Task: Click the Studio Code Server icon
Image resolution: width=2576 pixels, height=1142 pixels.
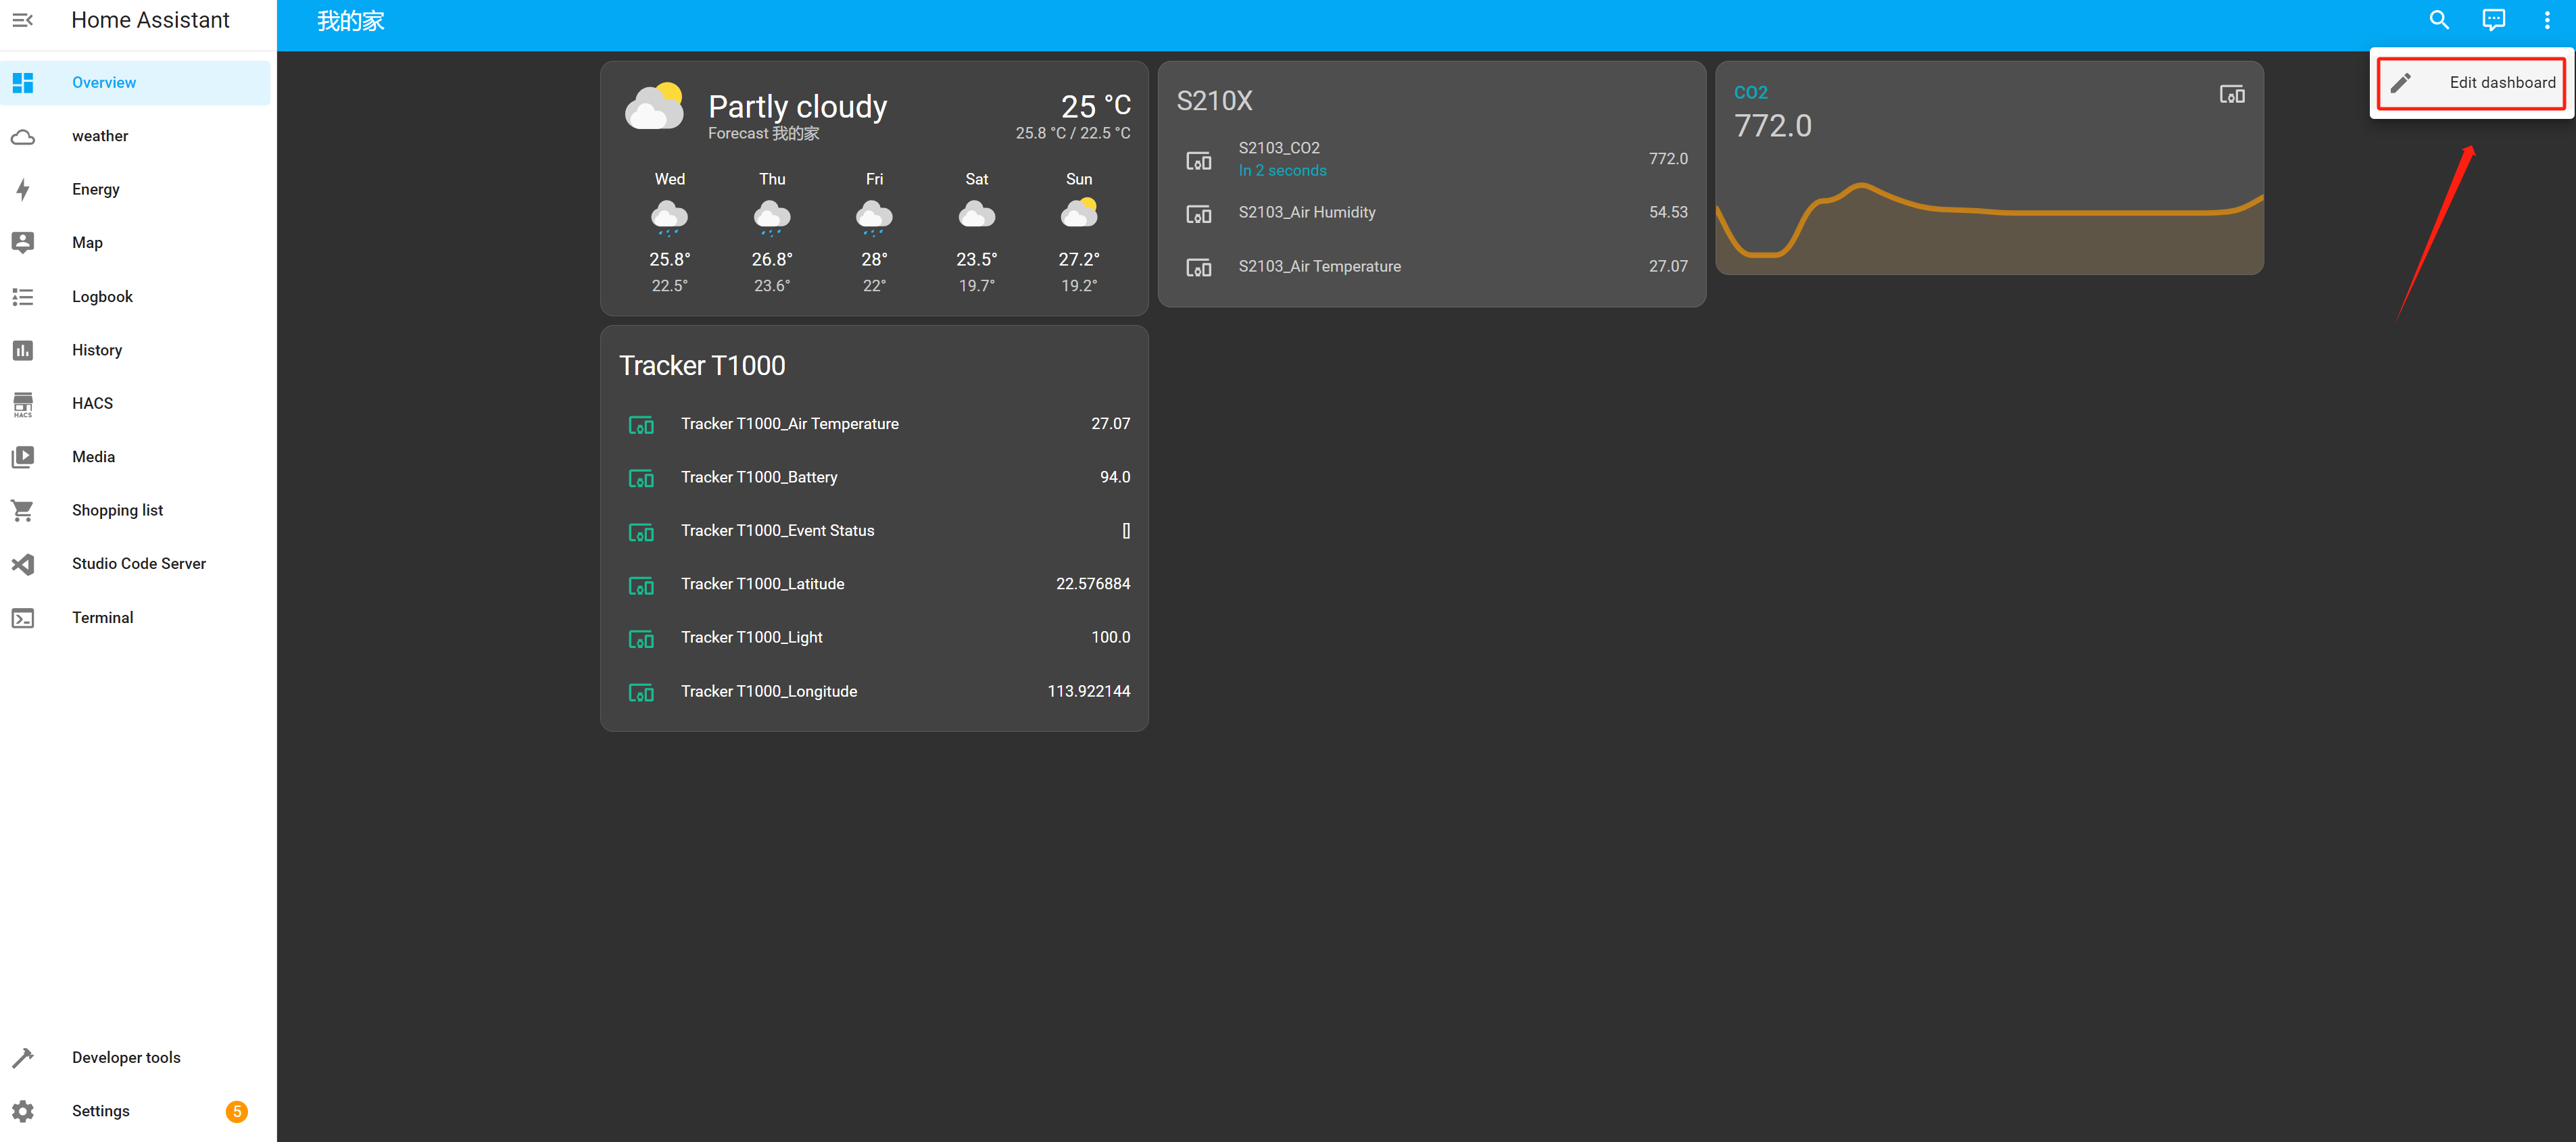Action: click(23, 564)
